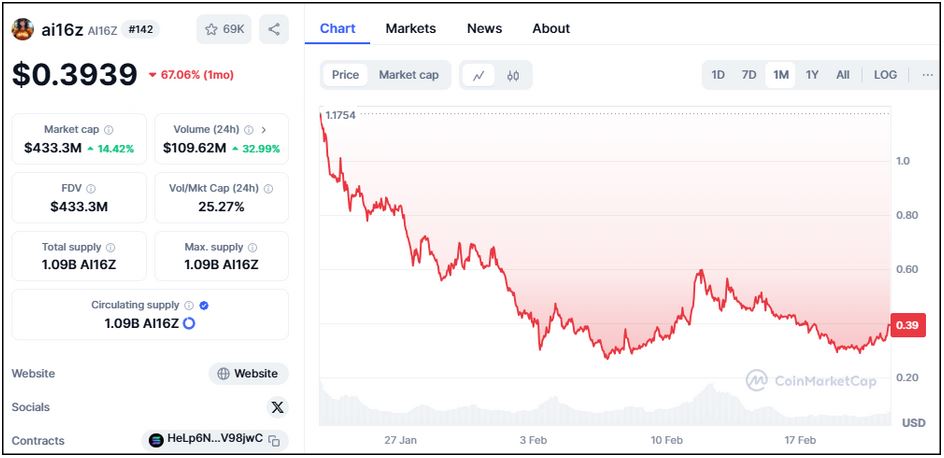Image resolution: width=944 pixels, height=458 pixels.
Task: Click the FDV info icon
Action: (x=91, y=188)
